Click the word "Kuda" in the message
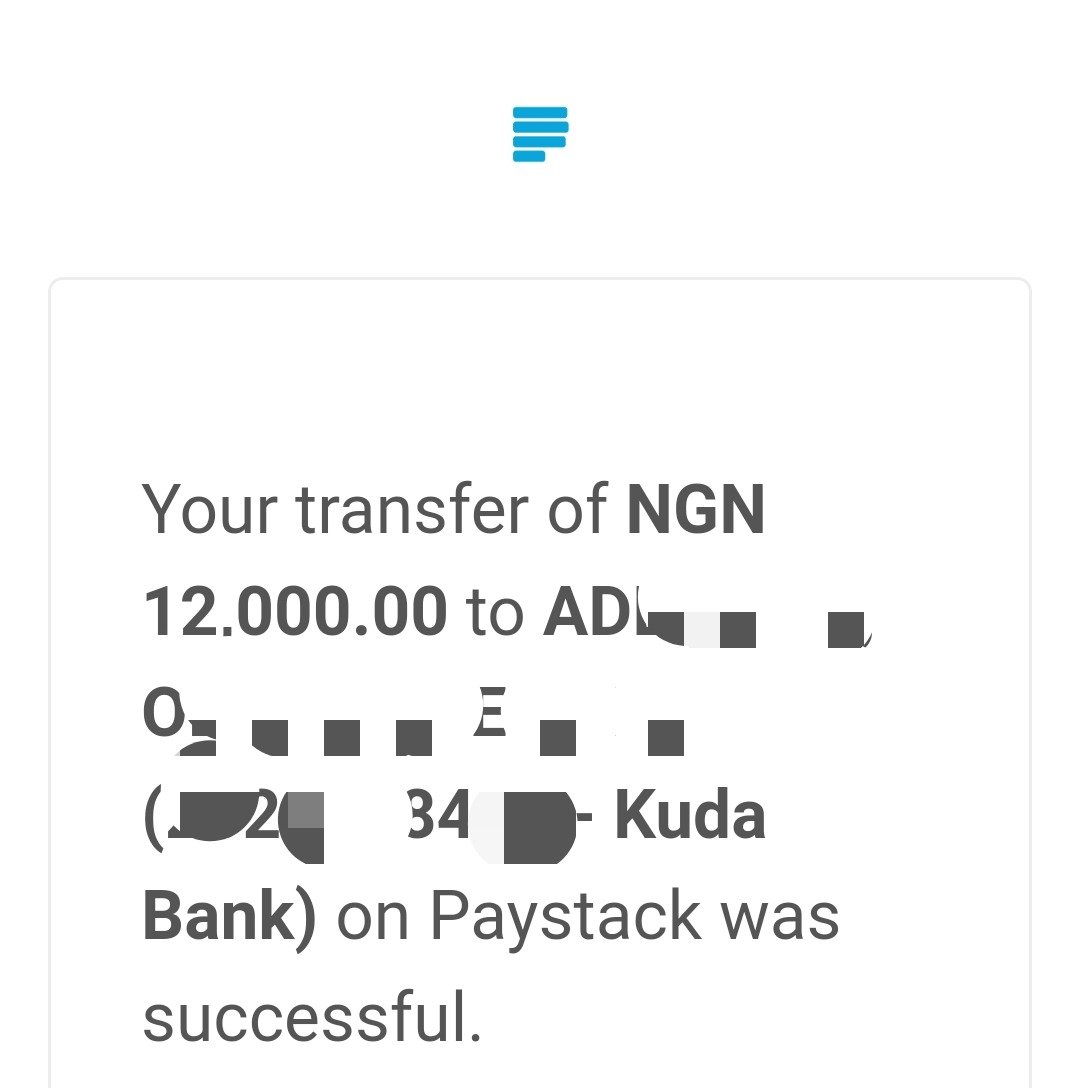 click(690, 814)
